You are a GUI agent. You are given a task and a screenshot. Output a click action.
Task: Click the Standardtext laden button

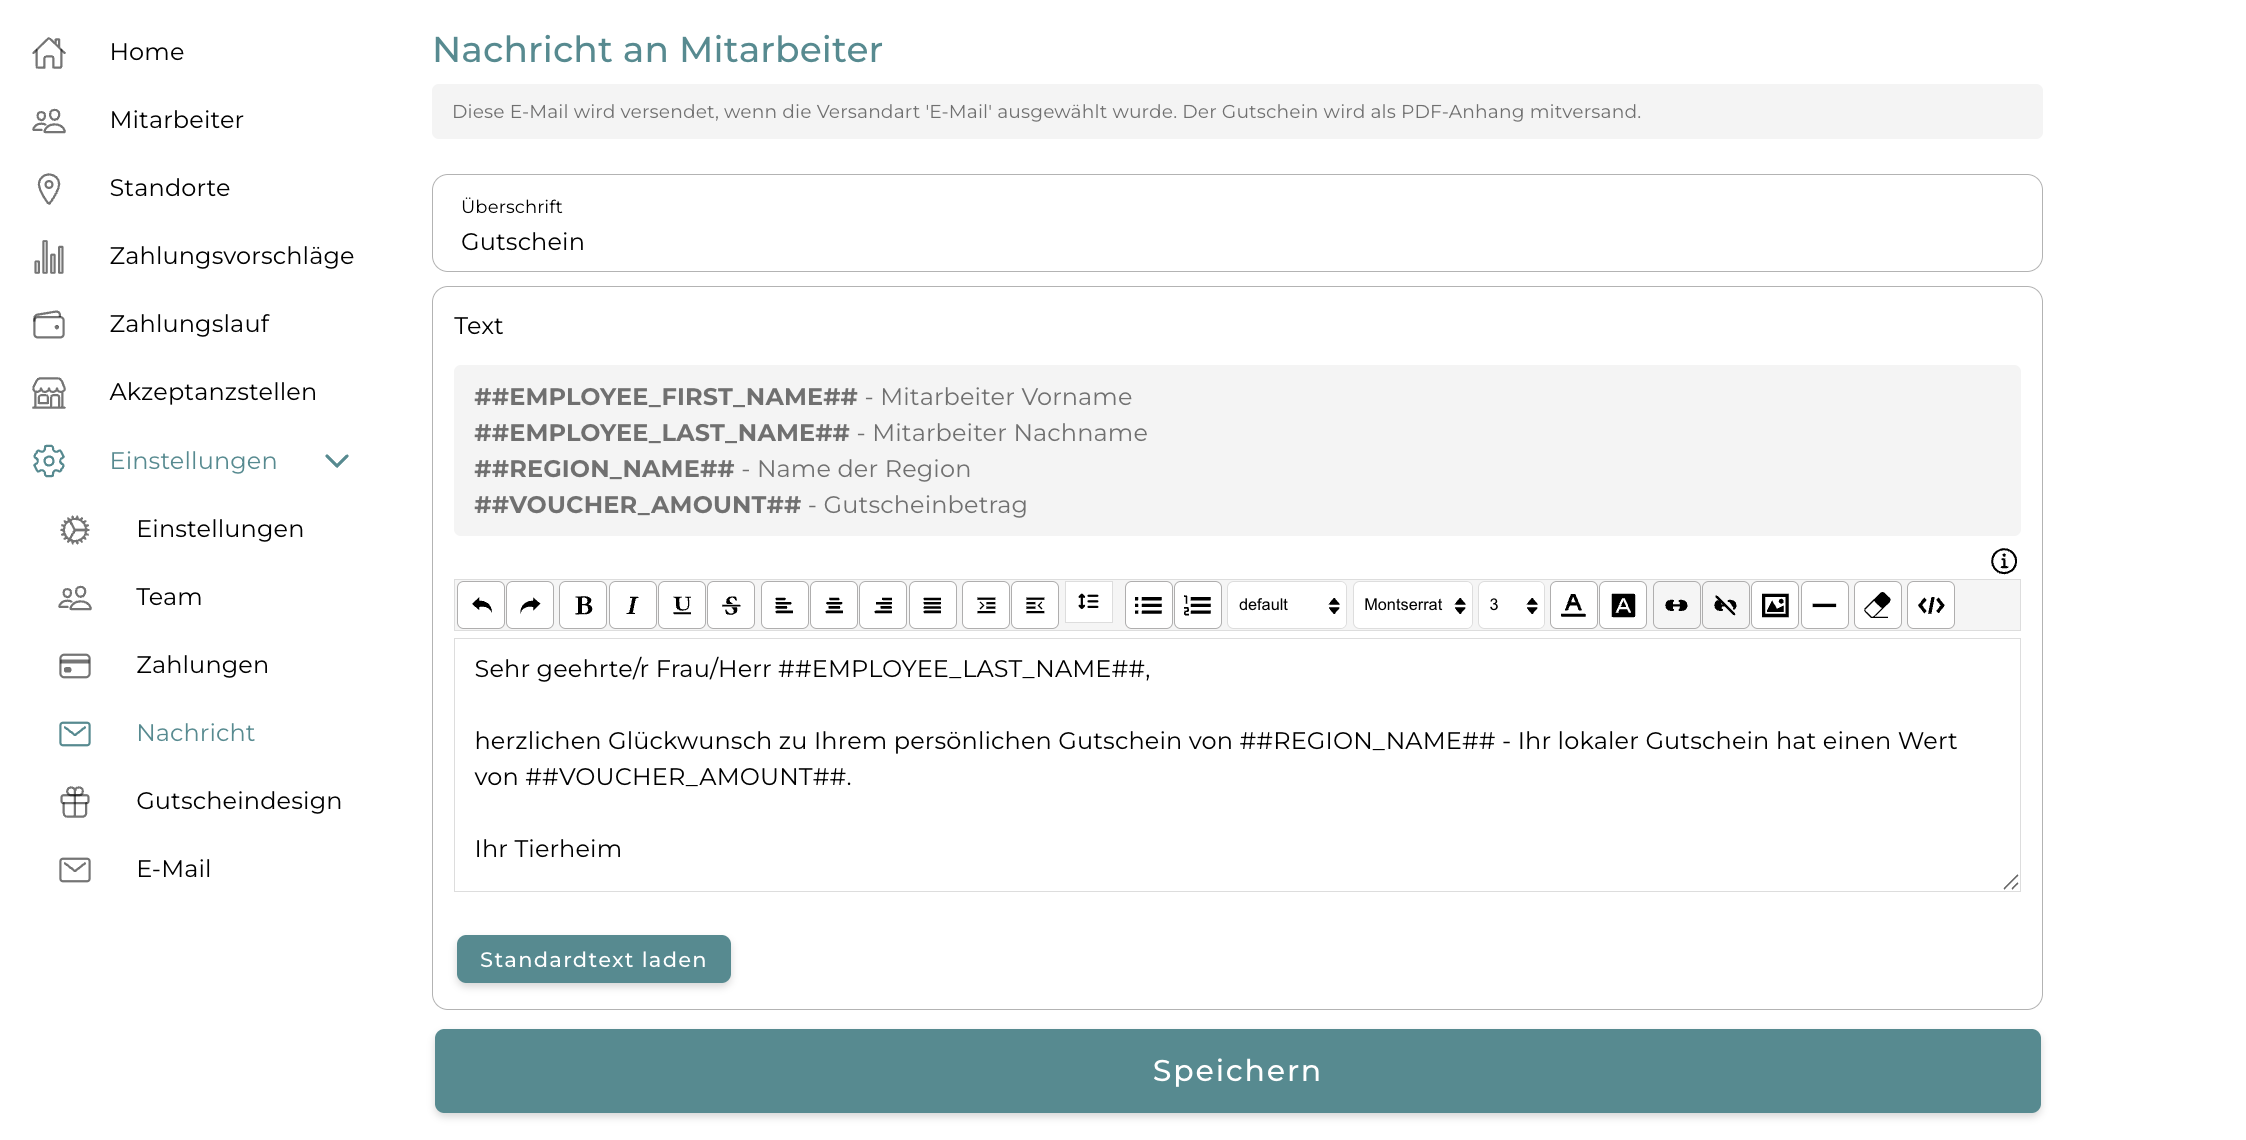click(593, 959)
